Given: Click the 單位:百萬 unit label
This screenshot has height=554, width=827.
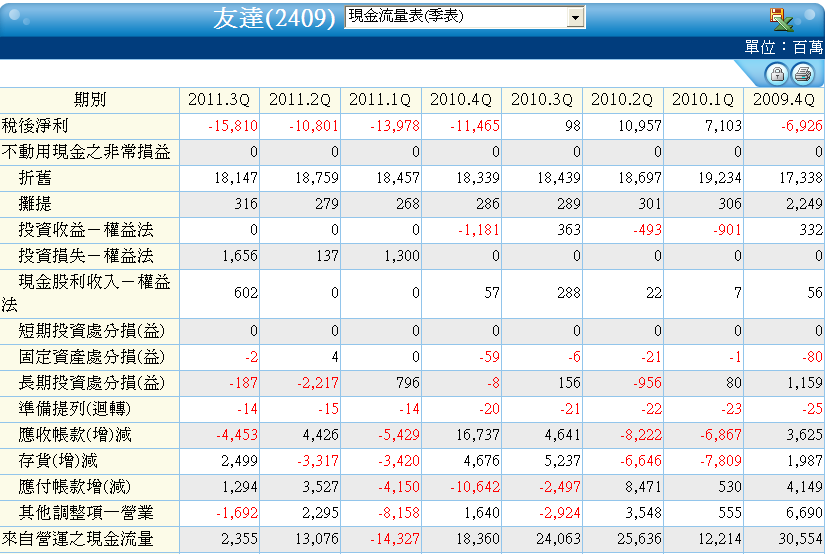Looking at the screenshot, I should [x=783, y=47].
